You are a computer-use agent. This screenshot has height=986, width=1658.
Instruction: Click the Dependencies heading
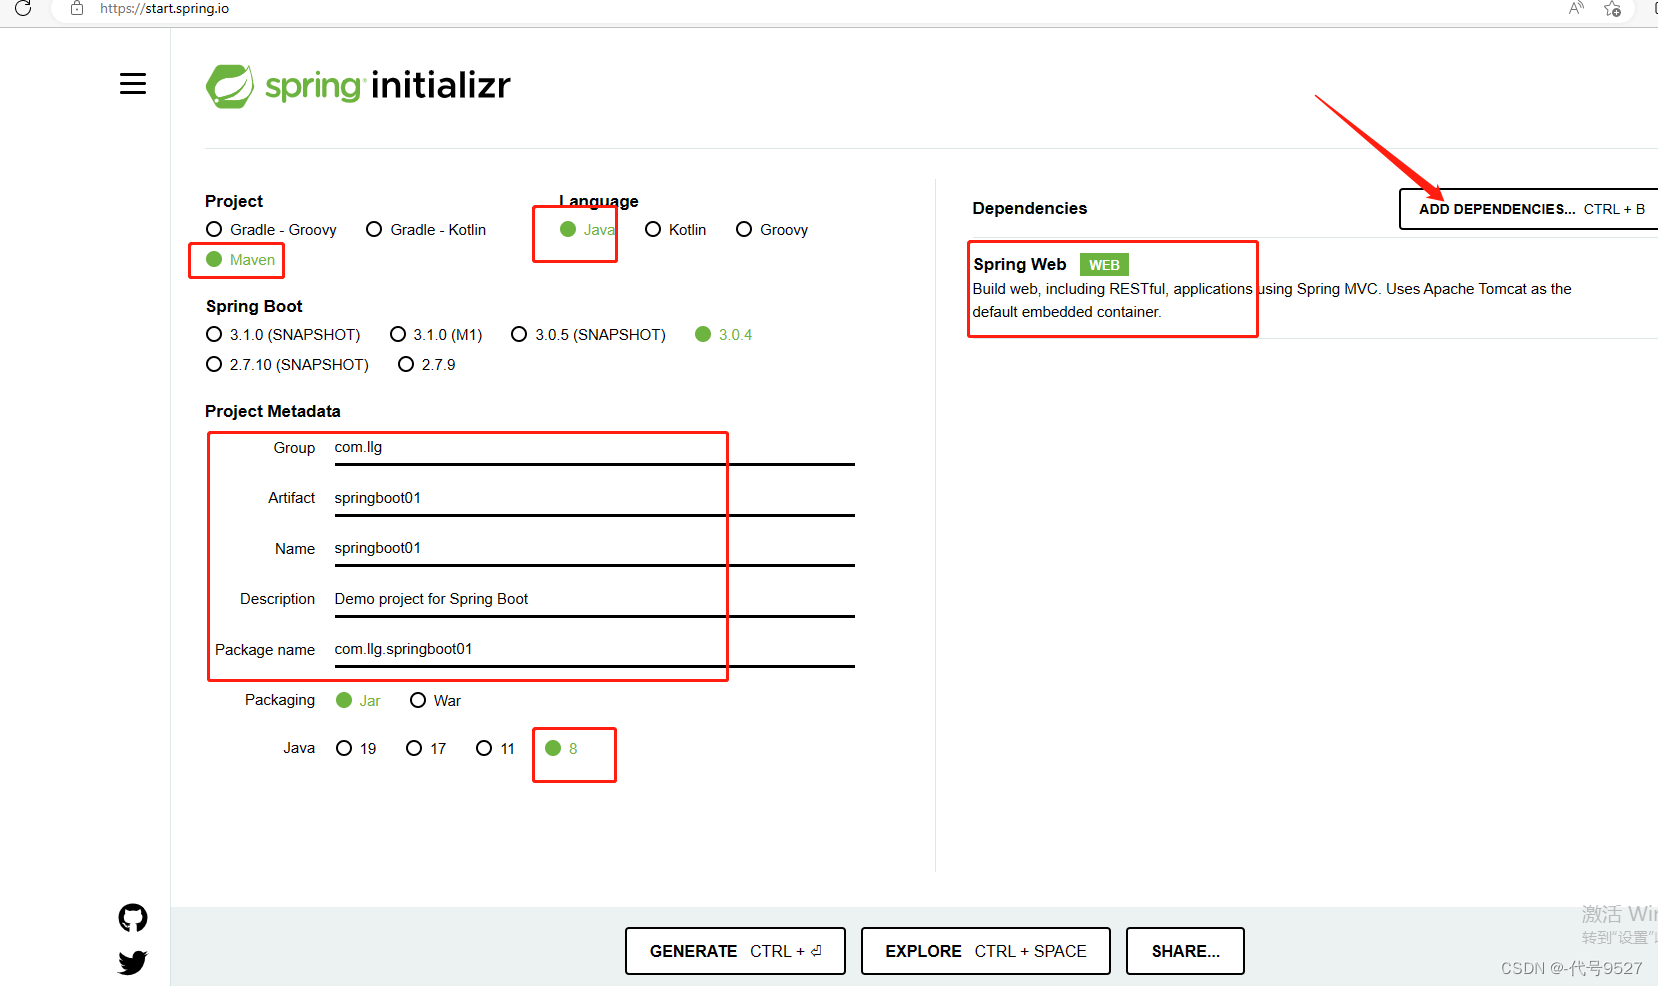(1029, 209)
